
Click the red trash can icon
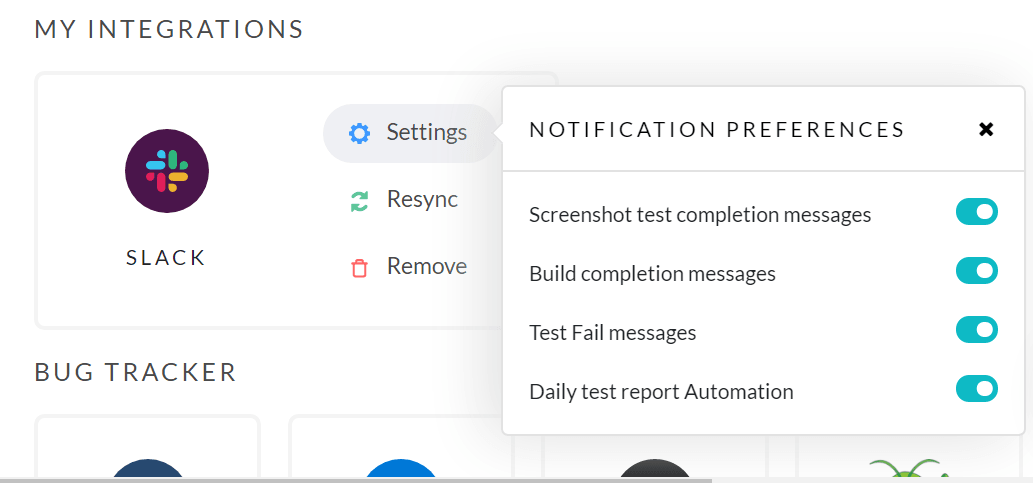[359, 267]
